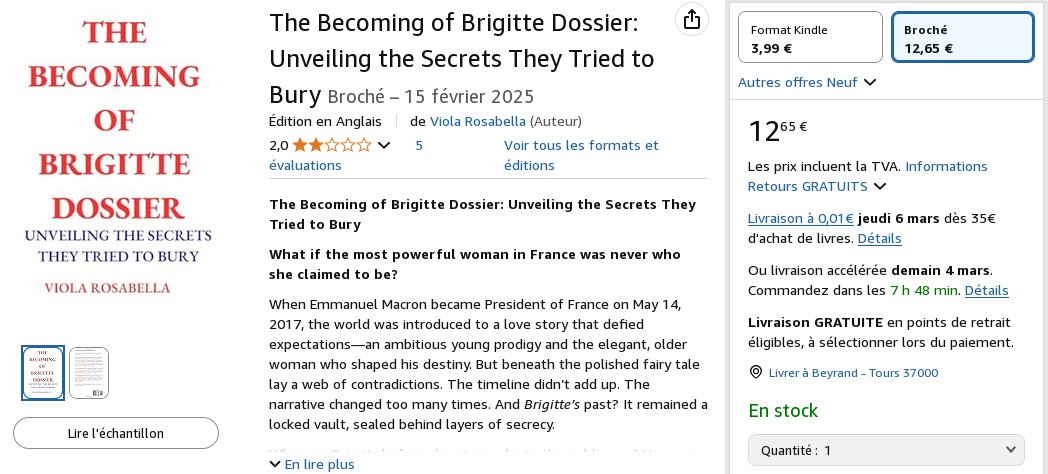Open Livraison à 0,01€ link
The image size is (1048, 474).
801,218
